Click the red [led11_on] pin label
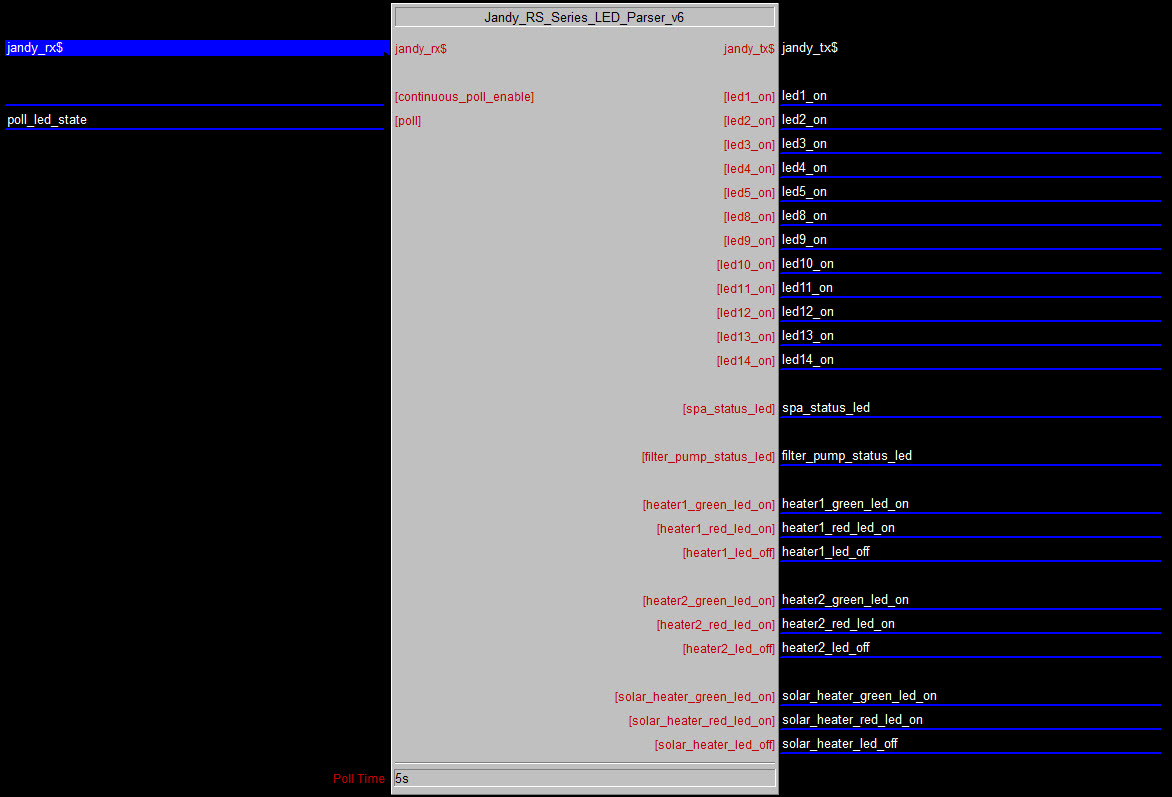Image resolution: width=1172 pixels, height=797 pixels. pyautogui.click(x=746, y=288)
